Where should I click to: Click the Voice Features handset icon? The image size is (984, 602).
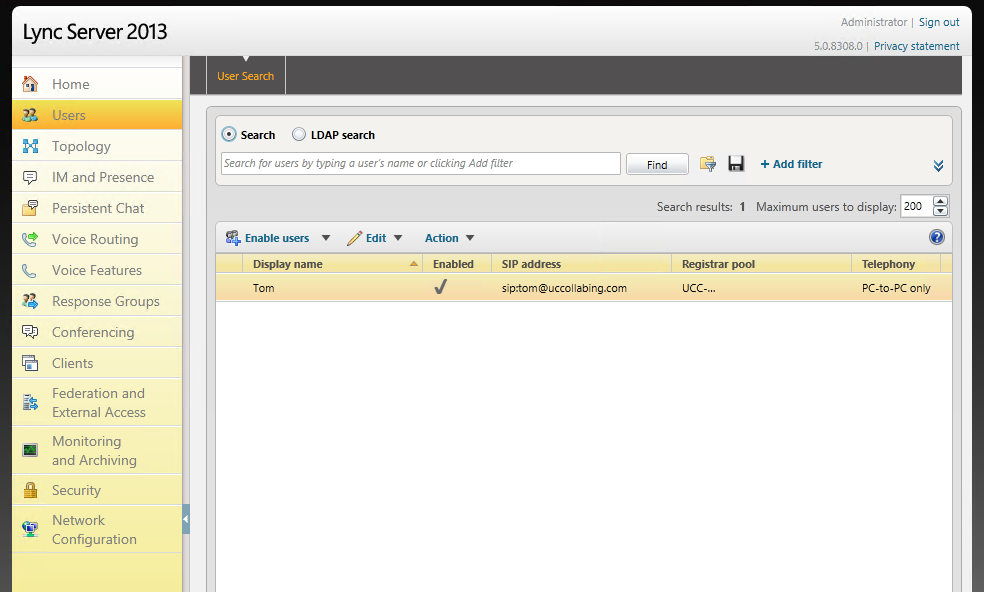(29, 271)
